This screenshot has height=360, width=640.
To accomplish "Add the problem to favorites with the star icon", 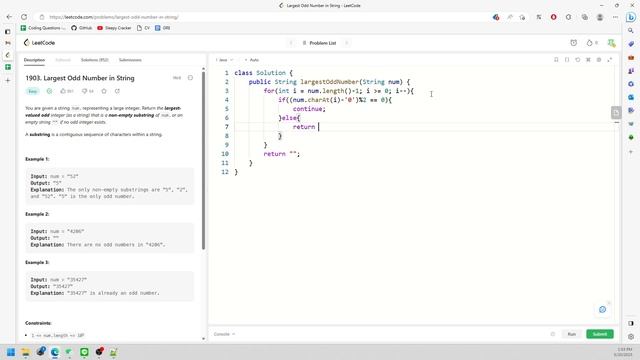I will pos(104,91).
